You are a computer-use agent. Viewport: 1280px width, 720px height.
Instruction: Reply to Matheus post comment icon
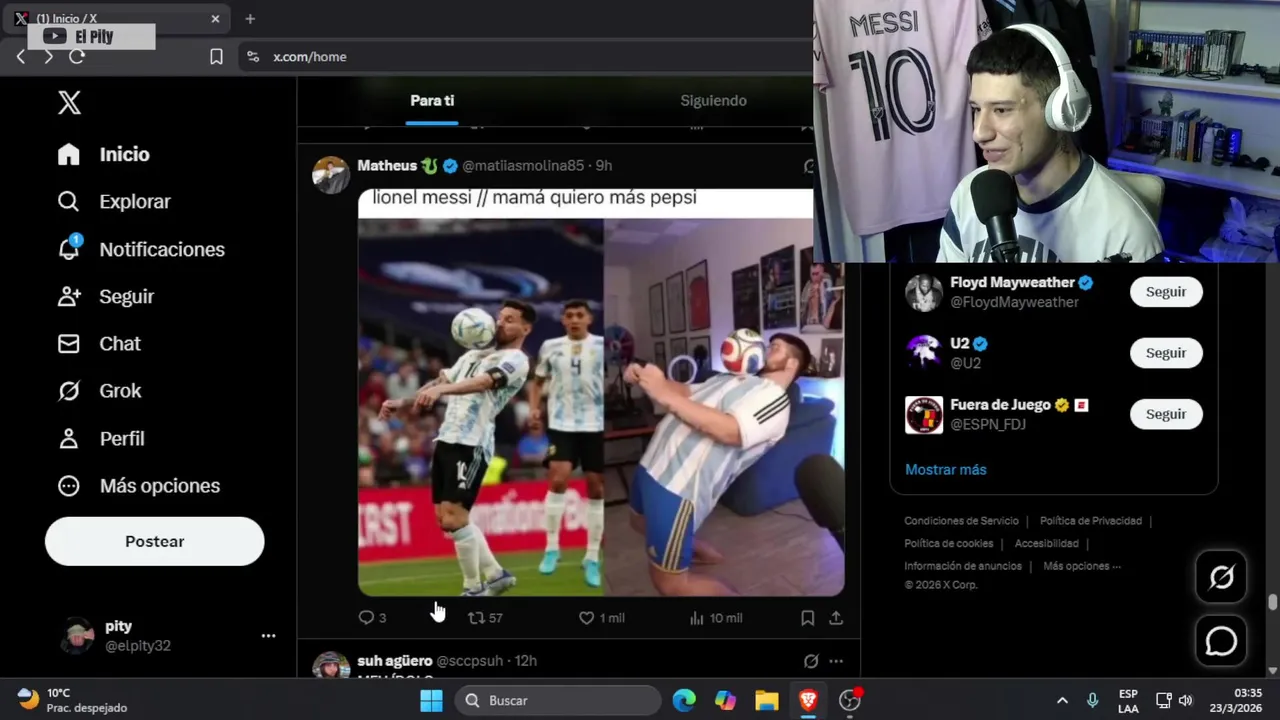click(x=366, y=618)
